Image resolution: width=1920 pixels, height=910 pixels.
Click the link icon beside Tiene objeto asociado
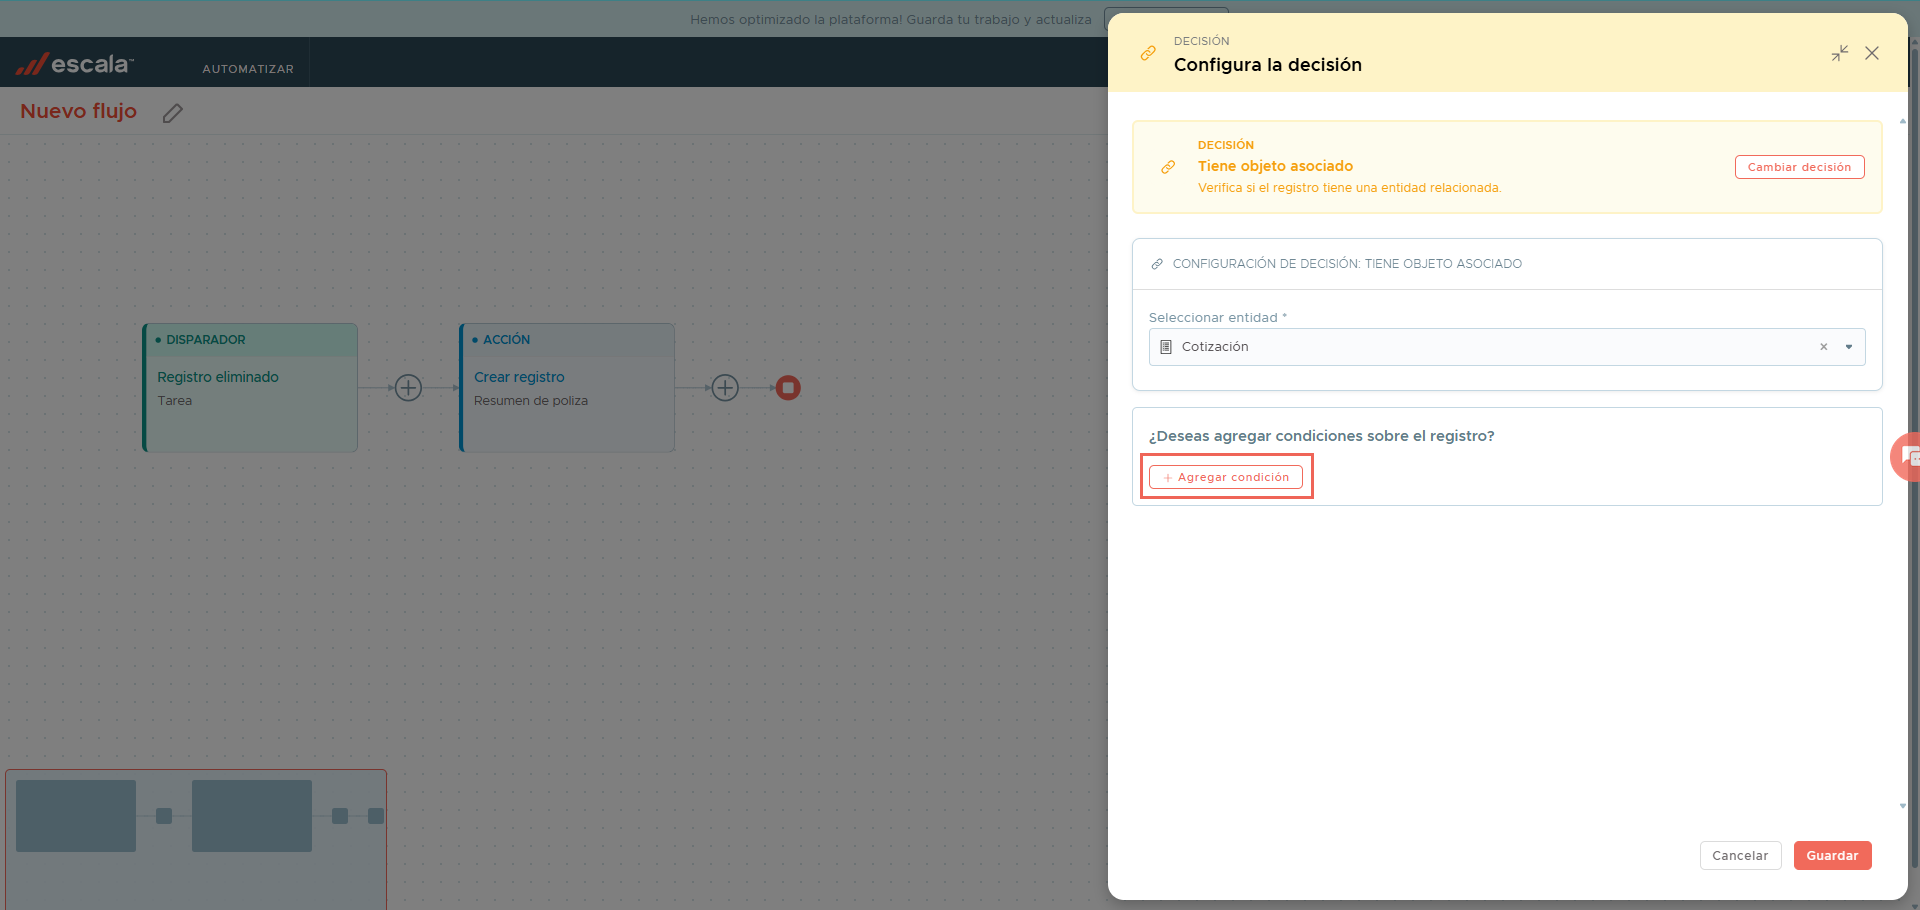click(1168, 167)
